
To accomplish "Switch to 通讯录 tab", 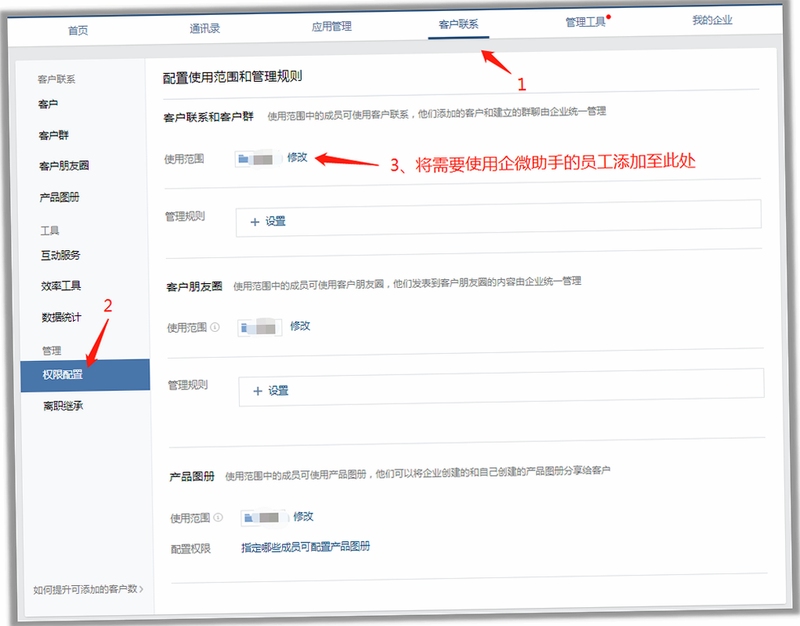I will point(205,28).
